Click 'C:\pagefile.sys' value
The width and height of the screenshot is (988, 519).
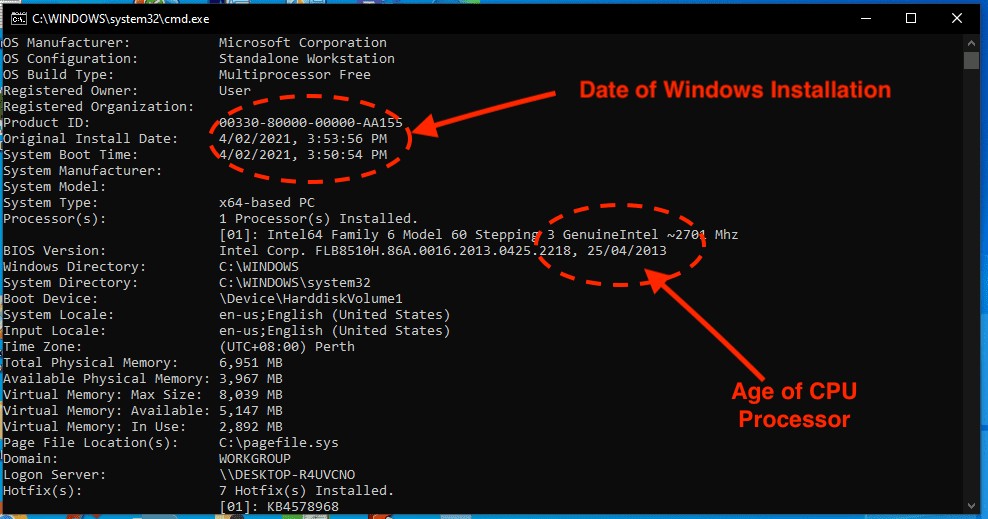pos(279,443)
